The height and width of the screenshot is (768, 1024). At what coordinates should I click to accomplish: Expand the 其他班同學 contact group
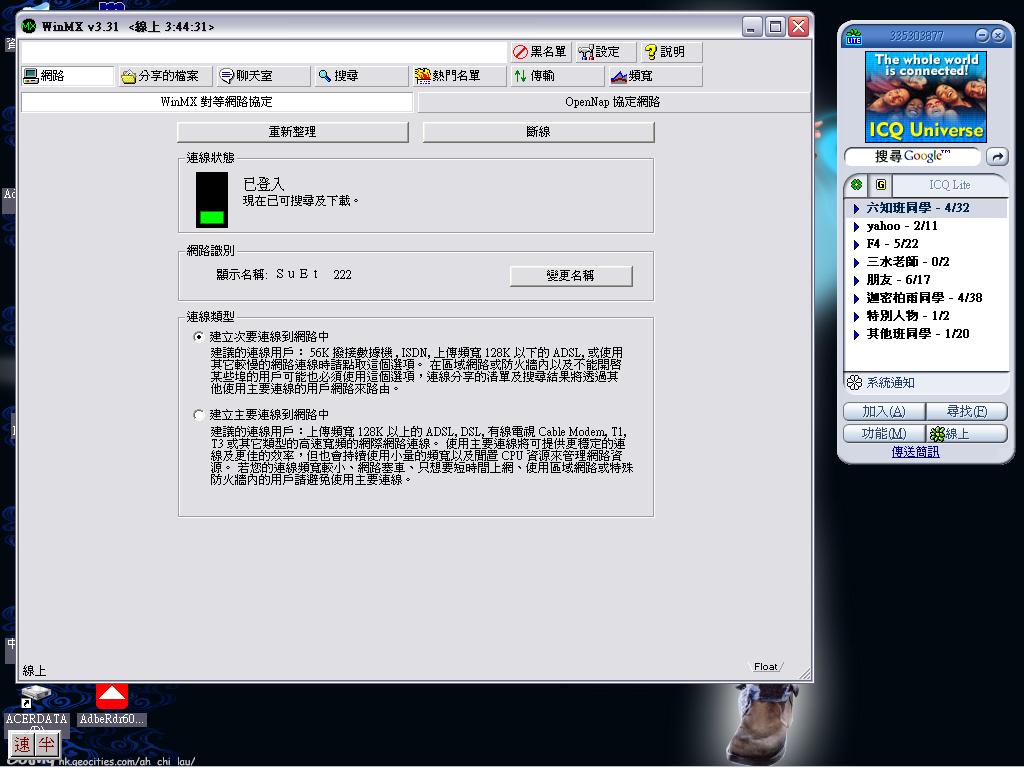click(x=856, y=334)
